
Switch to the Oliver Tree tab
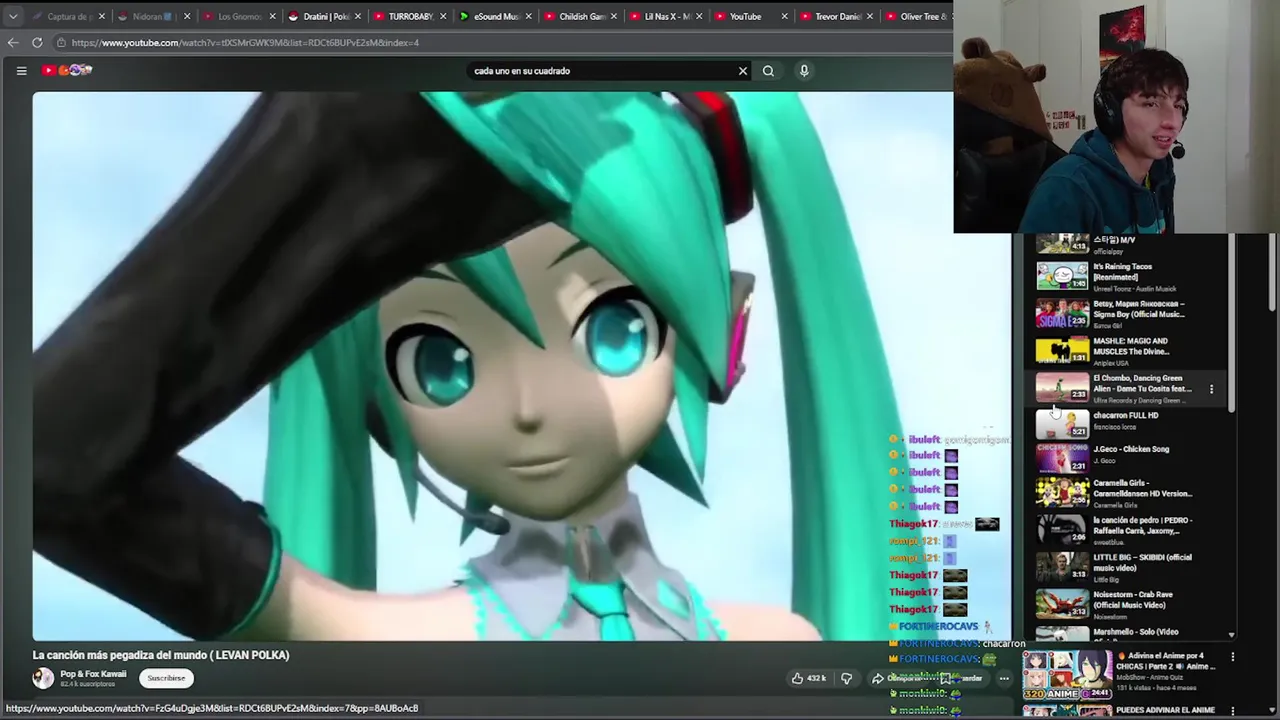918,16
